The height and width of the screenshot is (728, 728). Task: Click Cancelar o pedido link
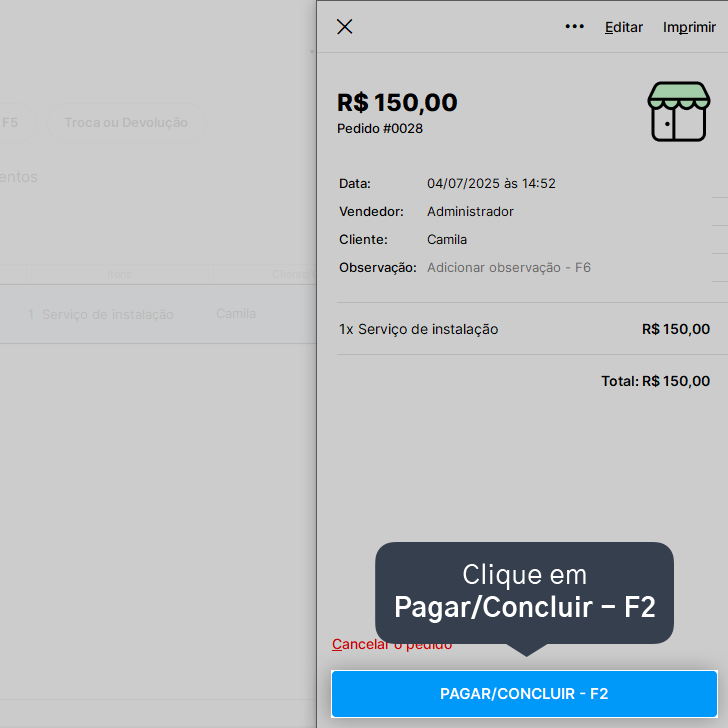(392, 644)
